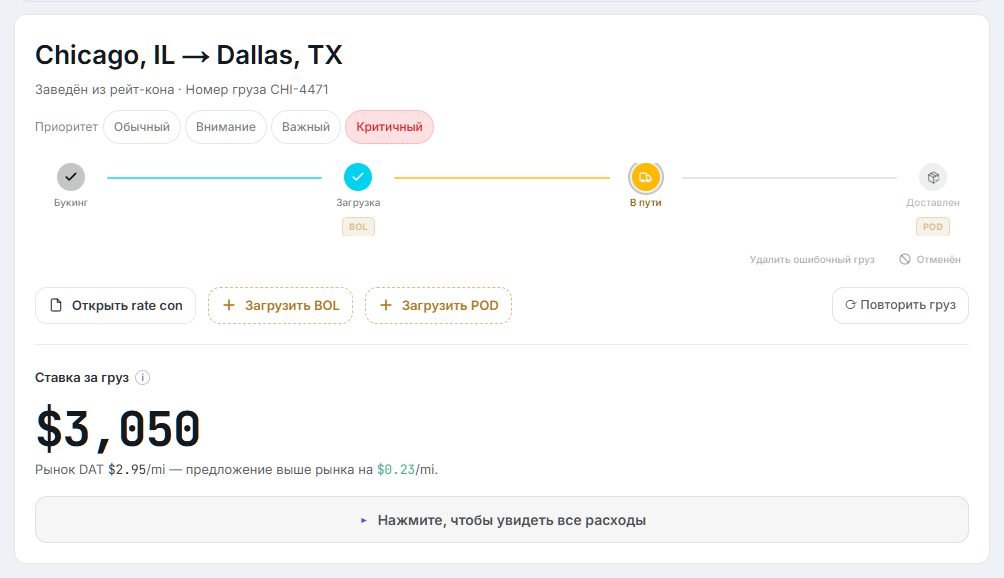Click the Букинг checkmark step icon
Screen dimensions: 1004x578
pyautogui.click(x=71, y=177)
